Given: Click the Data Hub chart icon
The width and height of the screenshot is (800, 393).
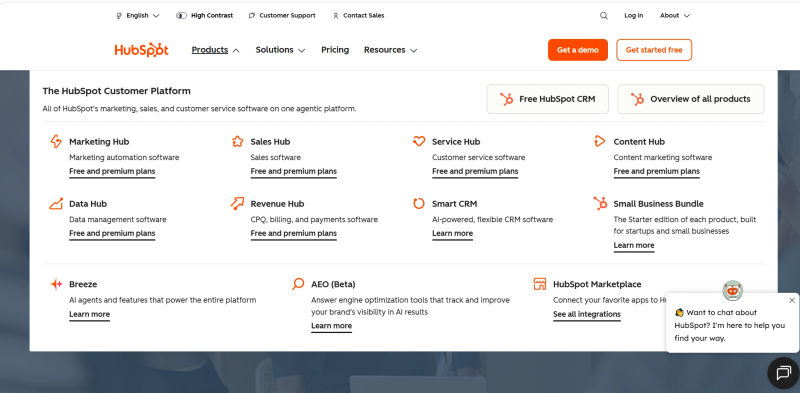Looking at the screenshot, I should [56, 204].
